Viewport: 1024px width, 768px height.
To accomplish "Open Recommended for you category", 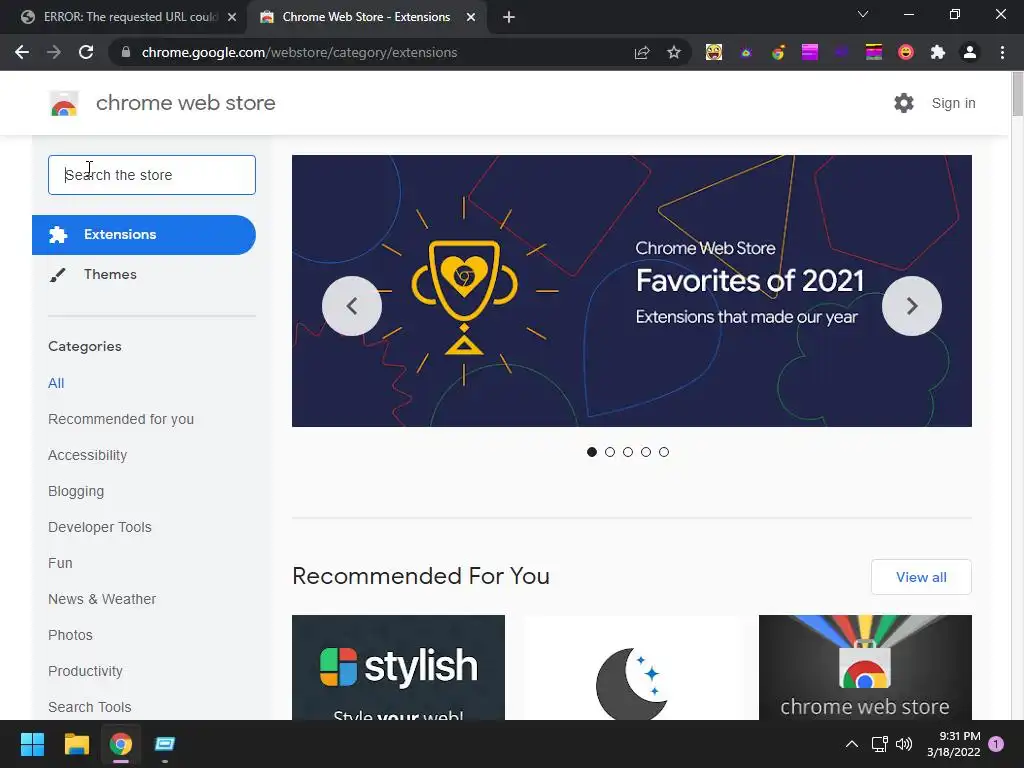I will [x=121, y=419].
